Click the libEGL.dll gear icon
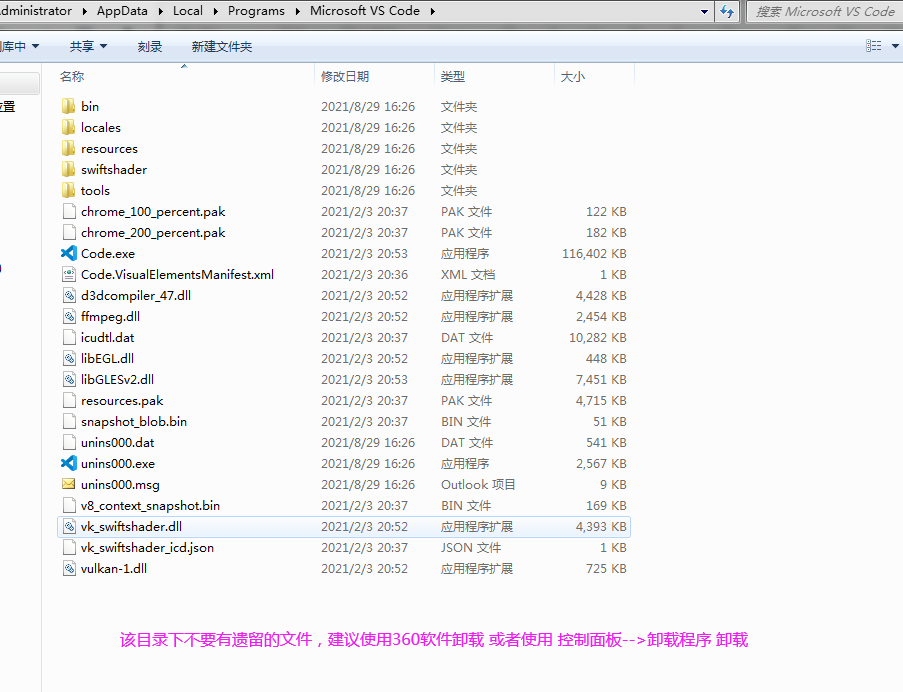Viewport: 903px width, 692px height. tap(70, 358)
